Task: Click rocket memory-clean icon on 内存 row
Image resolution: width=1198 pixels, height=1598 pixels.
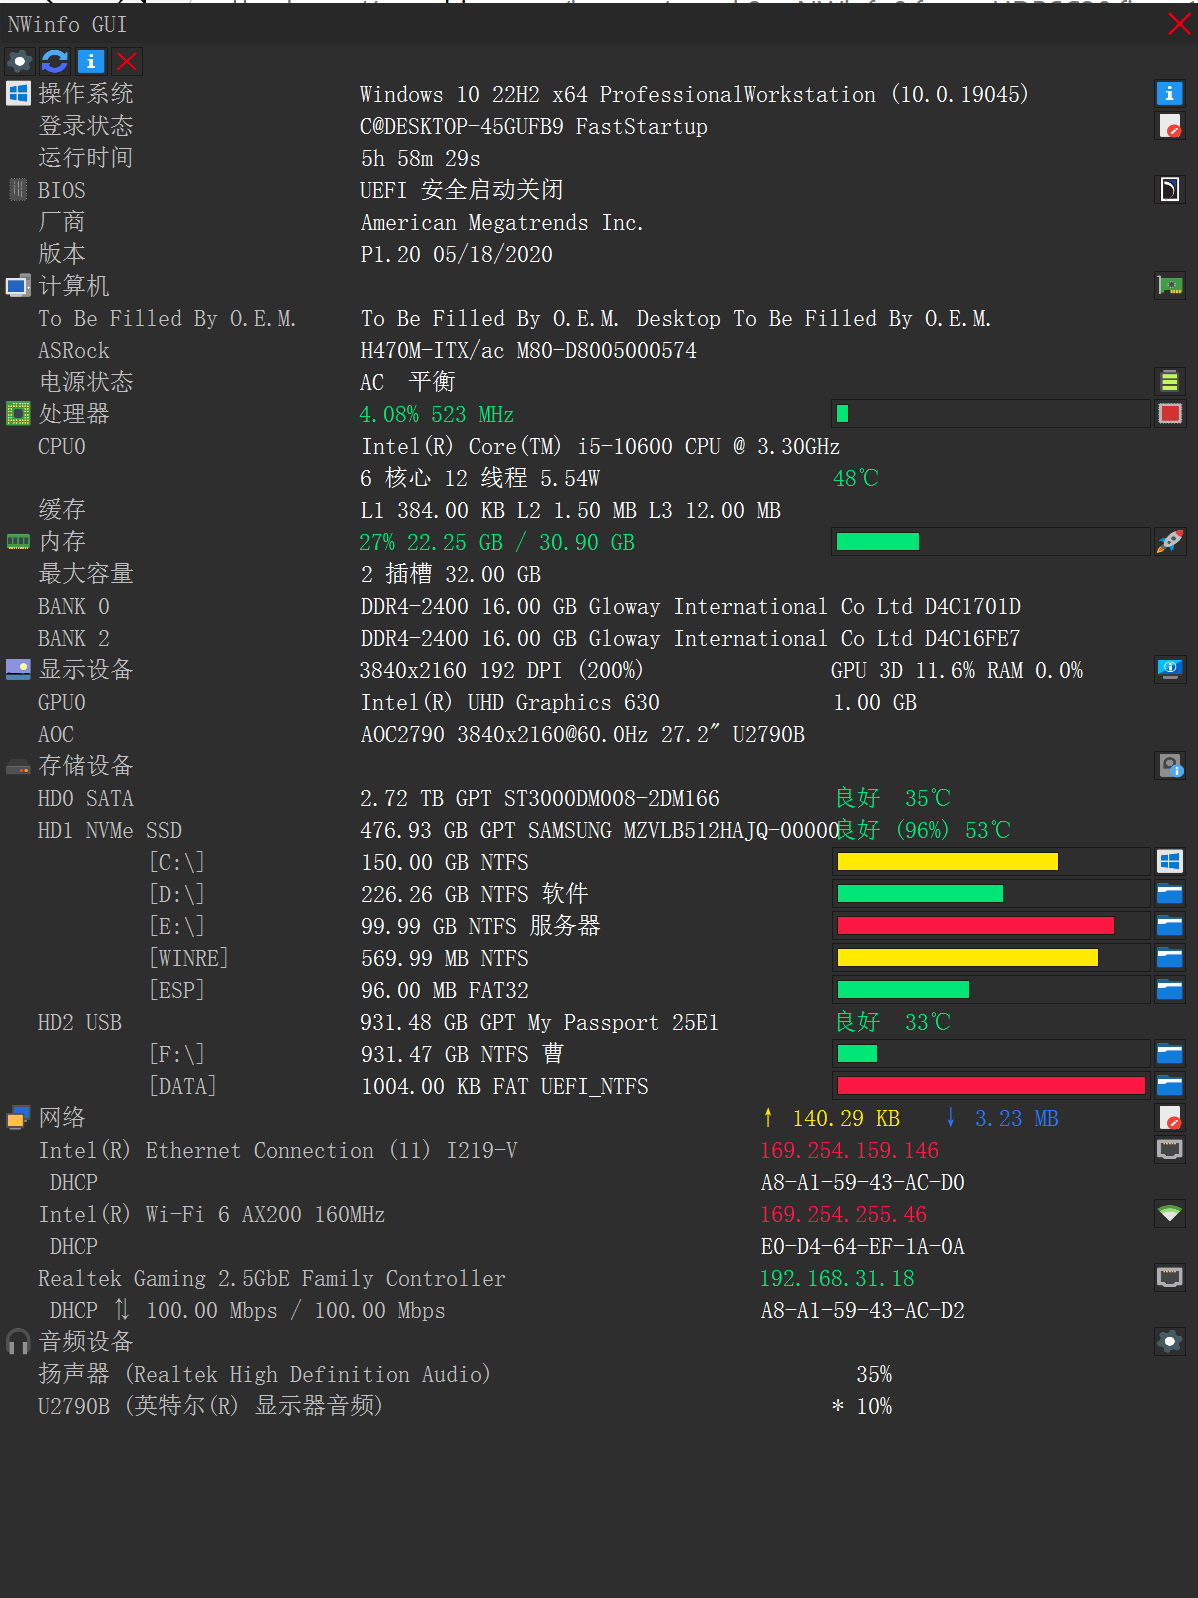Action: pyautogui.click(x=1170, y=542)
